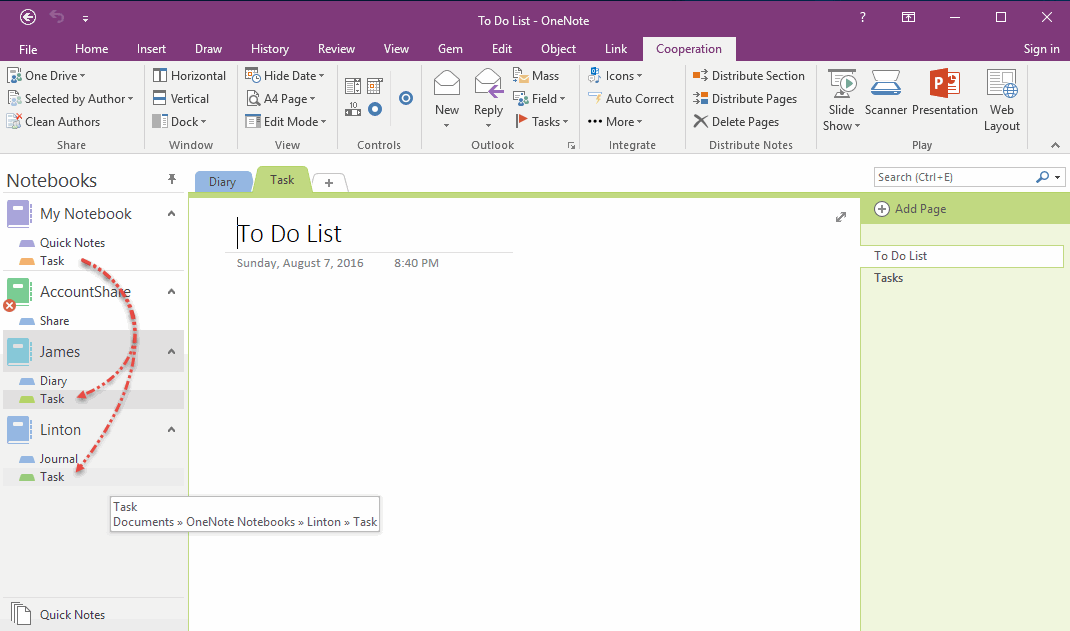This screenshot has height=631, width=1070.
Task: Open Quick Notes section under My Notebook
Action: pos(72,242)
